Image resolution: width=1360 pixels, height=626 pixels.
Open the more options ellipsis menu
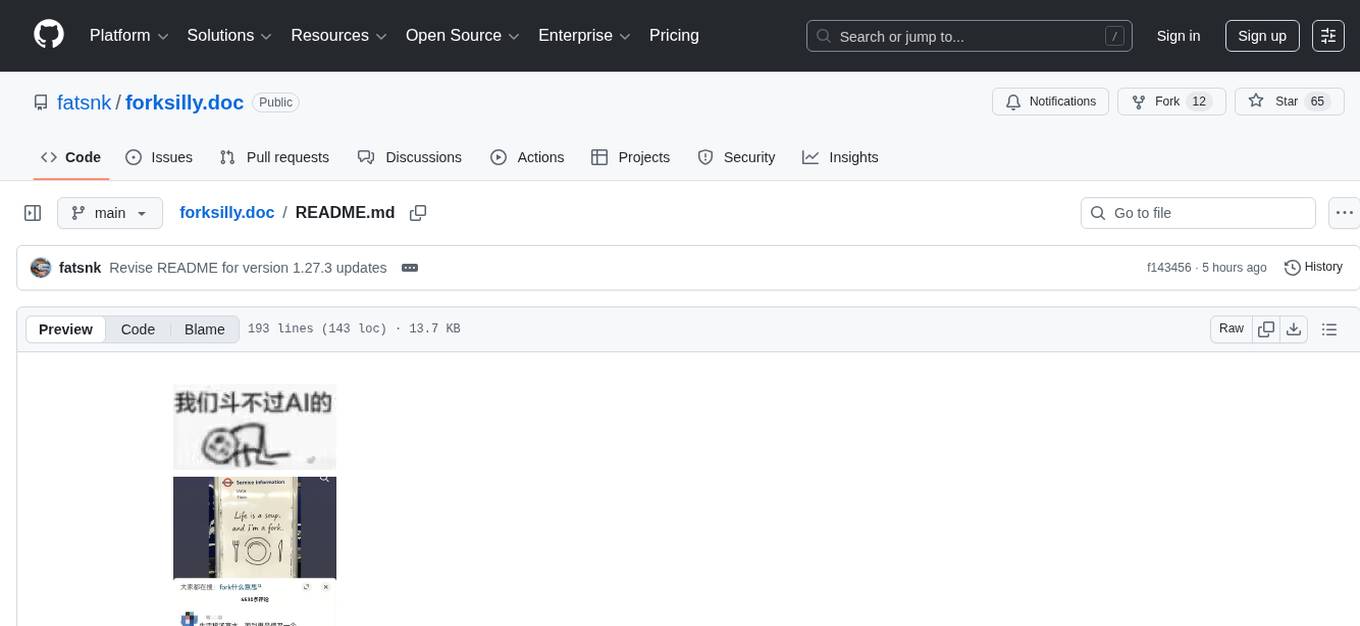point(1344,212)
